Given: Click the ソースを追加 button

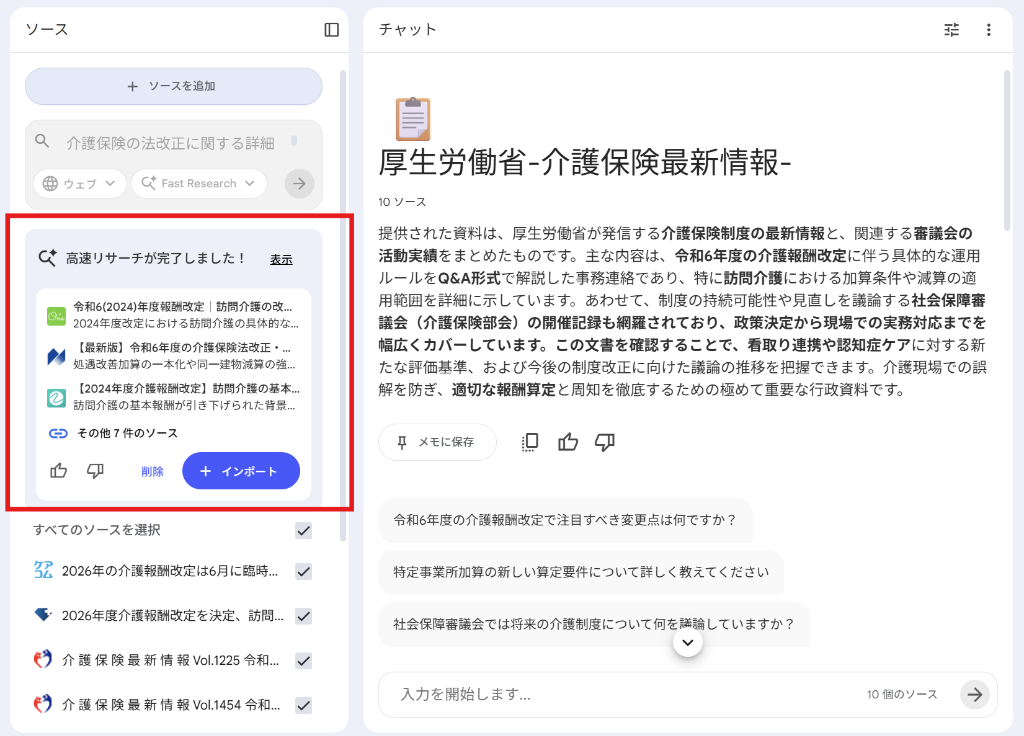Looking at the screenshot, I should (x=174, y=86).
